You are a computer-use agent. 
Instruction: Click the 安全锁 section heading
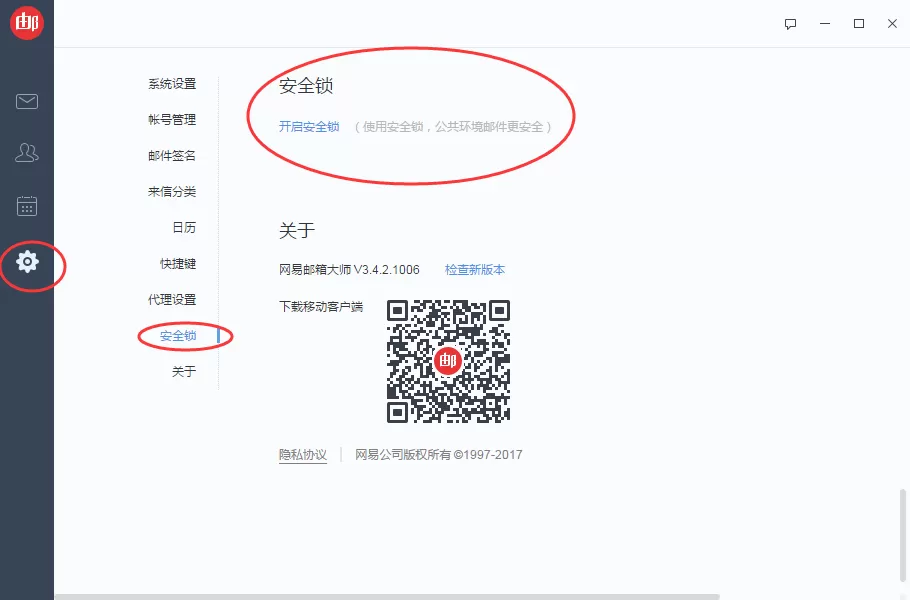pyautogui.click(x=306, y=86)
